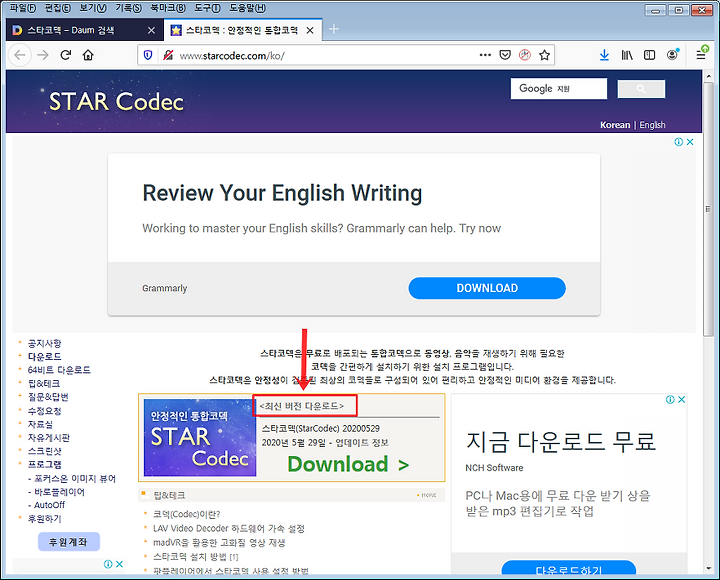Open the Firefox hamburger application menu
The width and height of the screenshot is (720, 580).
coord(701,55)
